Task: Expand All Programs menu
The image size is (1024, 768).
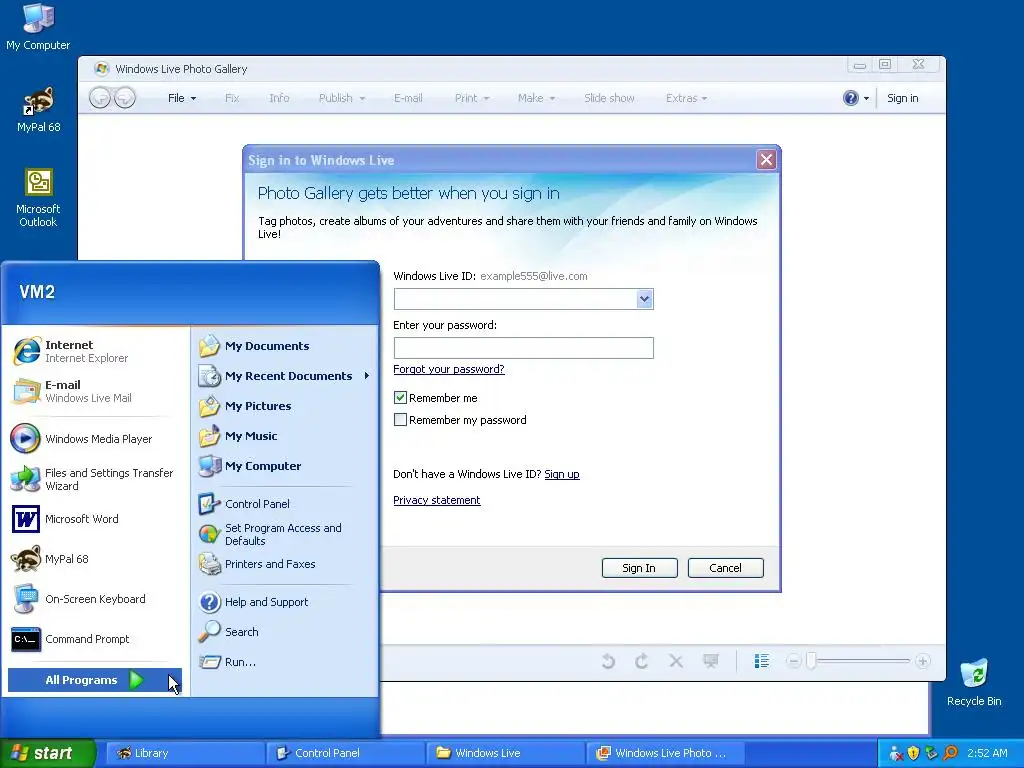Action: [x=95, y=680]
